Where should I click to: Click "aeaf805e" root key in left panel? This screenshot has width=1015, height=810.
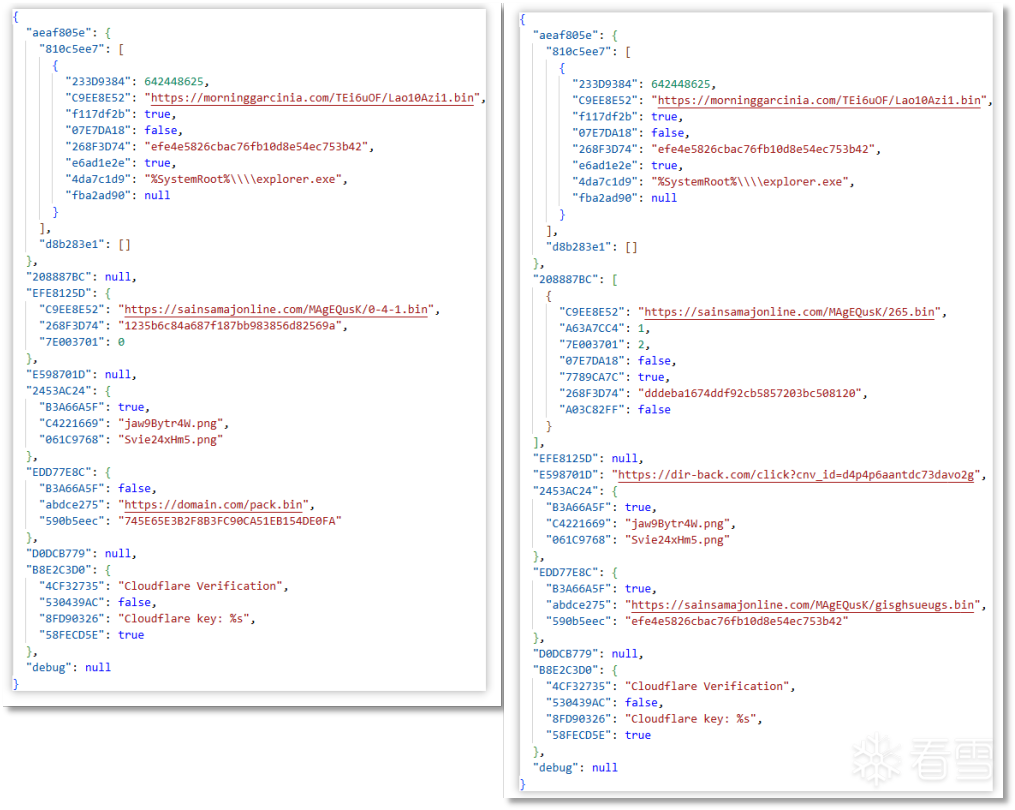click(60, 32)
